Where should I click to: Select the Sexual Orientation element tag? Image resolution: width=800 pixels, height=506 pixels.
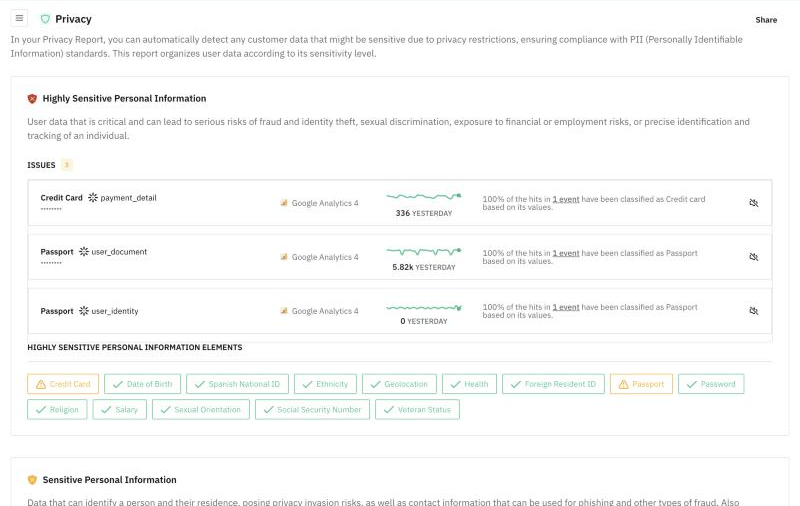pos(201,410)
